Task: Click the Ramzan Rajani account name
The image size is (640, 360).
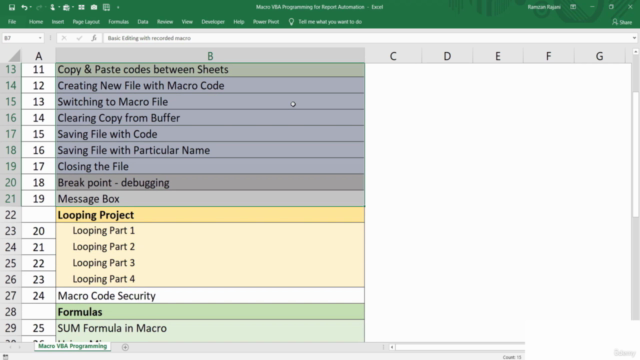Action: coord(544,7)
